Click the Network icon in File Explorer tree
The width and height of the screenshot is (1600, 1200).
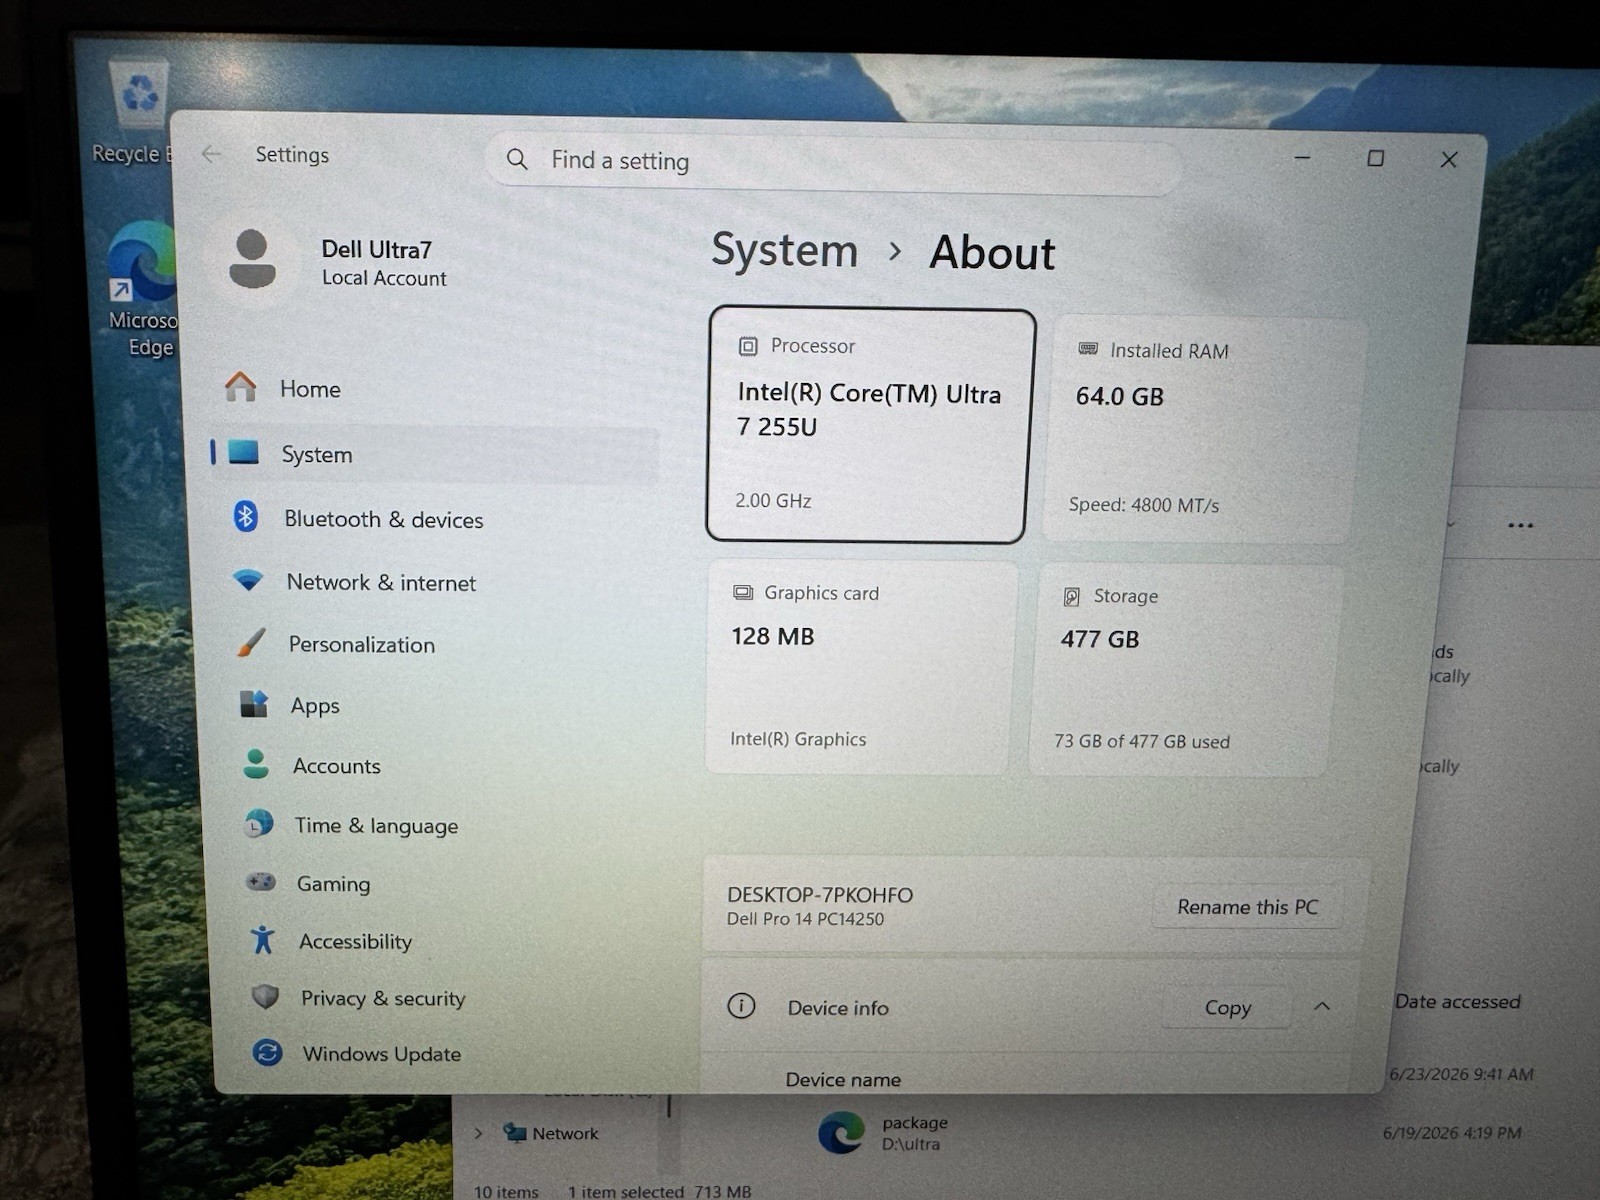[x=515, y=1133]
